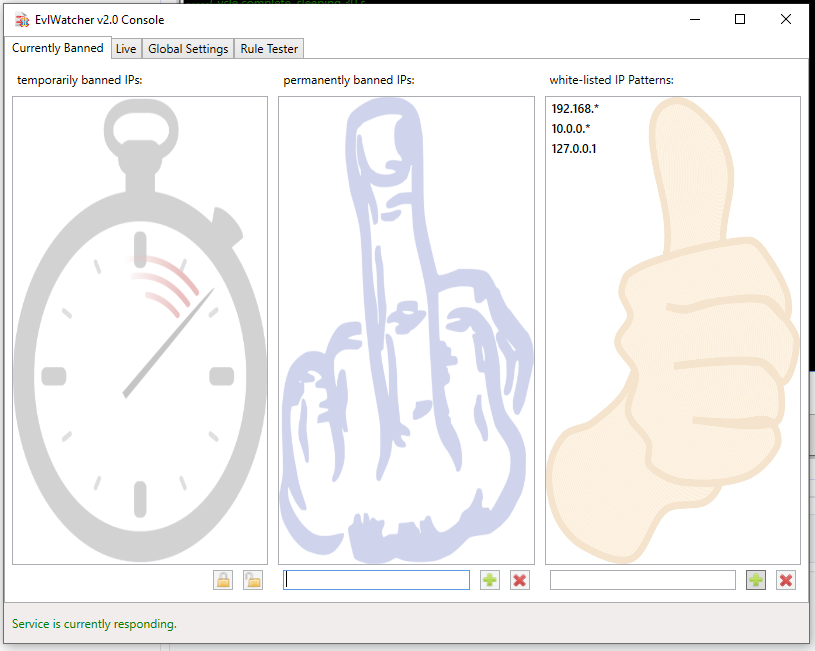Click the green plus to add white-list pattern
This screenshot has height=651, width=815.
coord(756,580)
